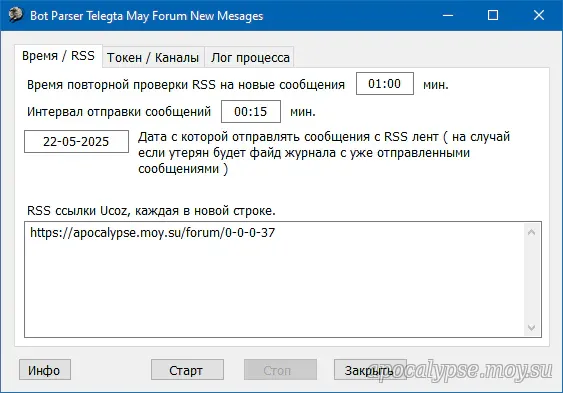563x393 pixels.
Task: Maximize the Bot Parser window
Action: 493,15
